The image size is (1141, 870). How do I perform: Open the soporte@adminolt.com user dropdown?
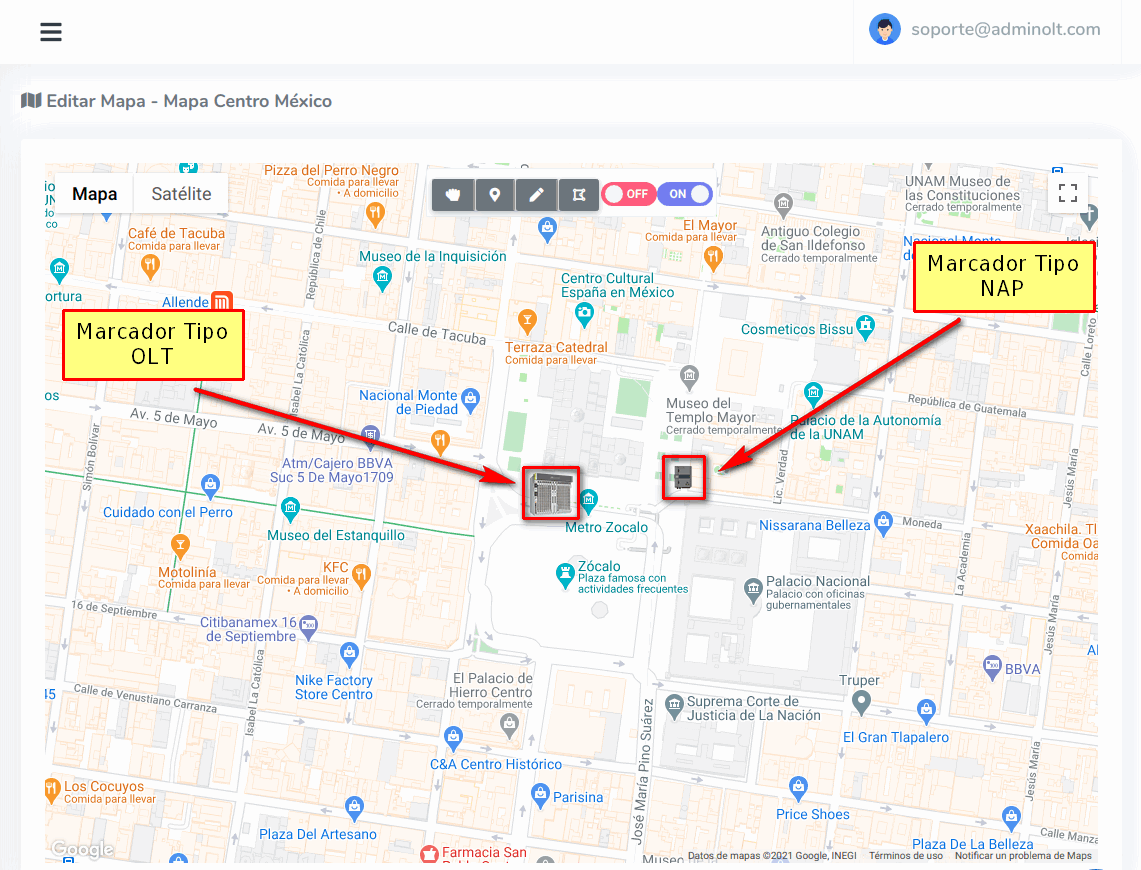pyautogui.click(x=1005, y=30)
